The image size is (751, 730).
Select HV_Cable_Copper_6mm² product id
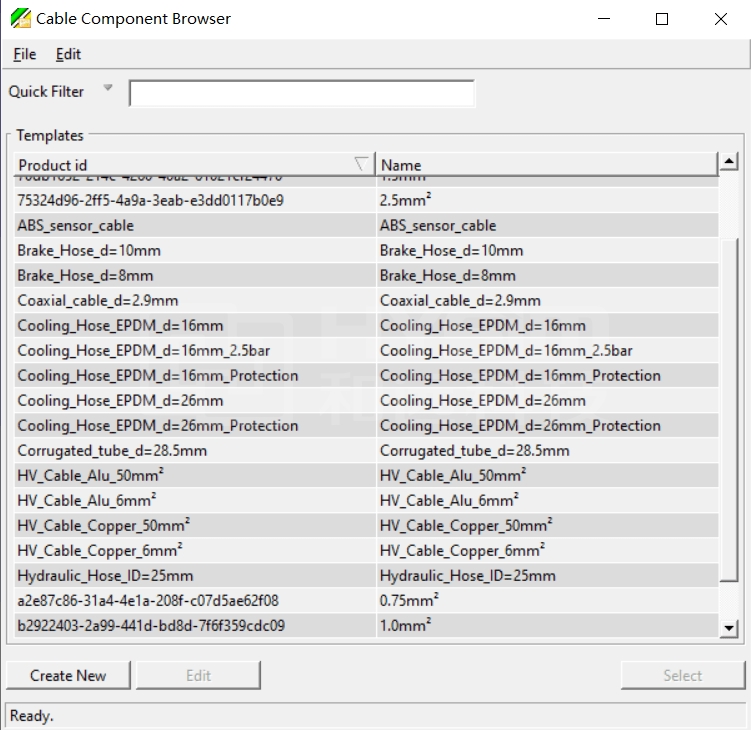point(195,550)
